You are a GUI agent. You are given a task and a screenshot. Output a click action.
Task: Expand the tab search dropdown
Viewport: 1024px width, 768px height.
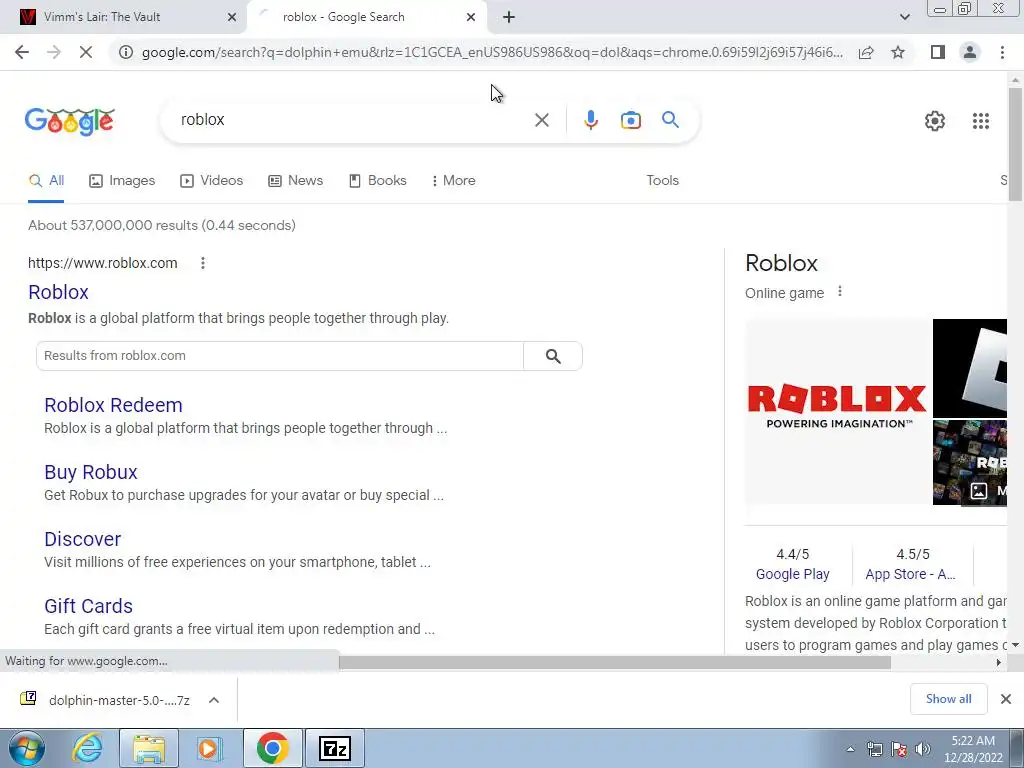point(904,17)
